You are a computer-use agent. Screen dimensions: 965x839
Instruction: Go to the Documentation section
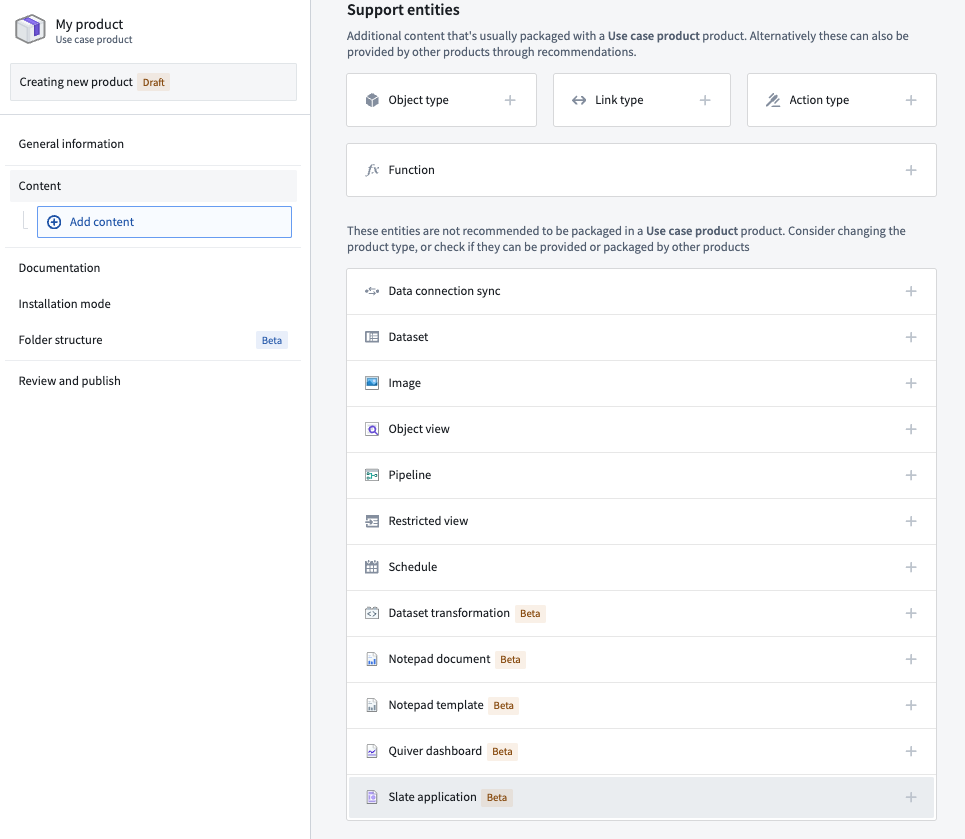[x=153, y=268]
